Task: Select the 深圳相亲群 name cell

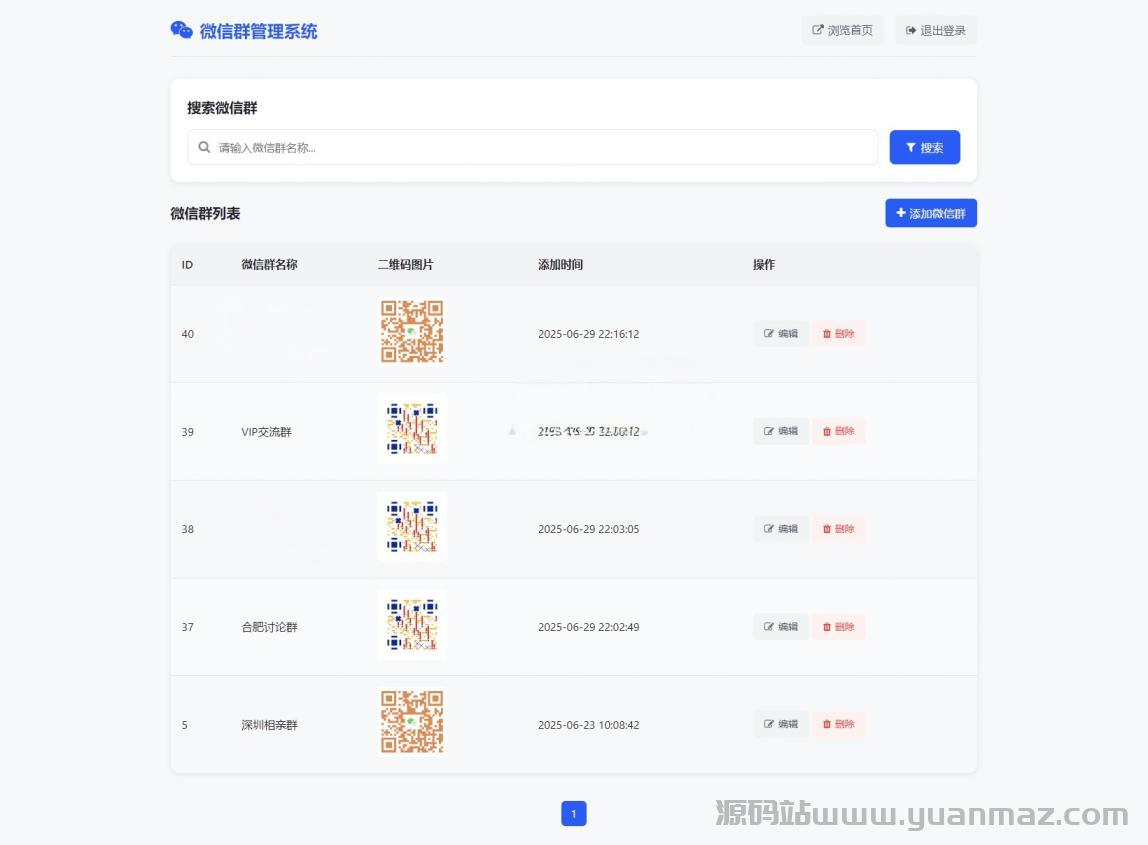Action: point(269,725)
